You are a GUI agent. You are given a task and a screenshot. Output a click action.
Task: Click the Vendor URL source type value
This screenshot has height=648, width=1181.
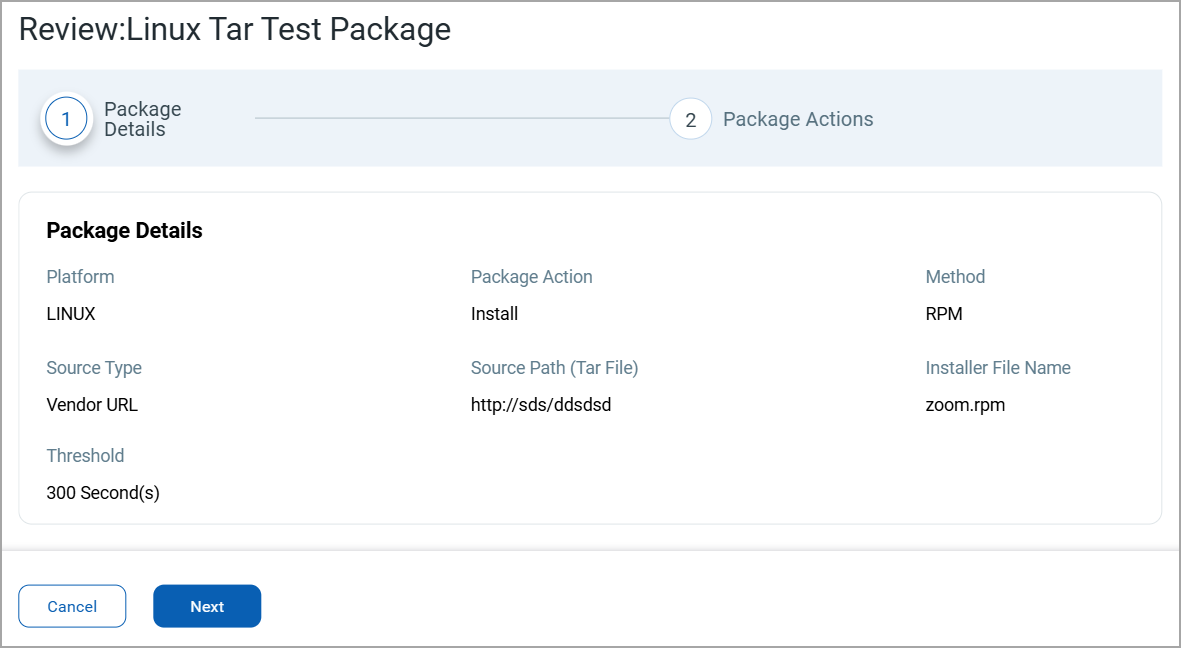coord(92,405)
